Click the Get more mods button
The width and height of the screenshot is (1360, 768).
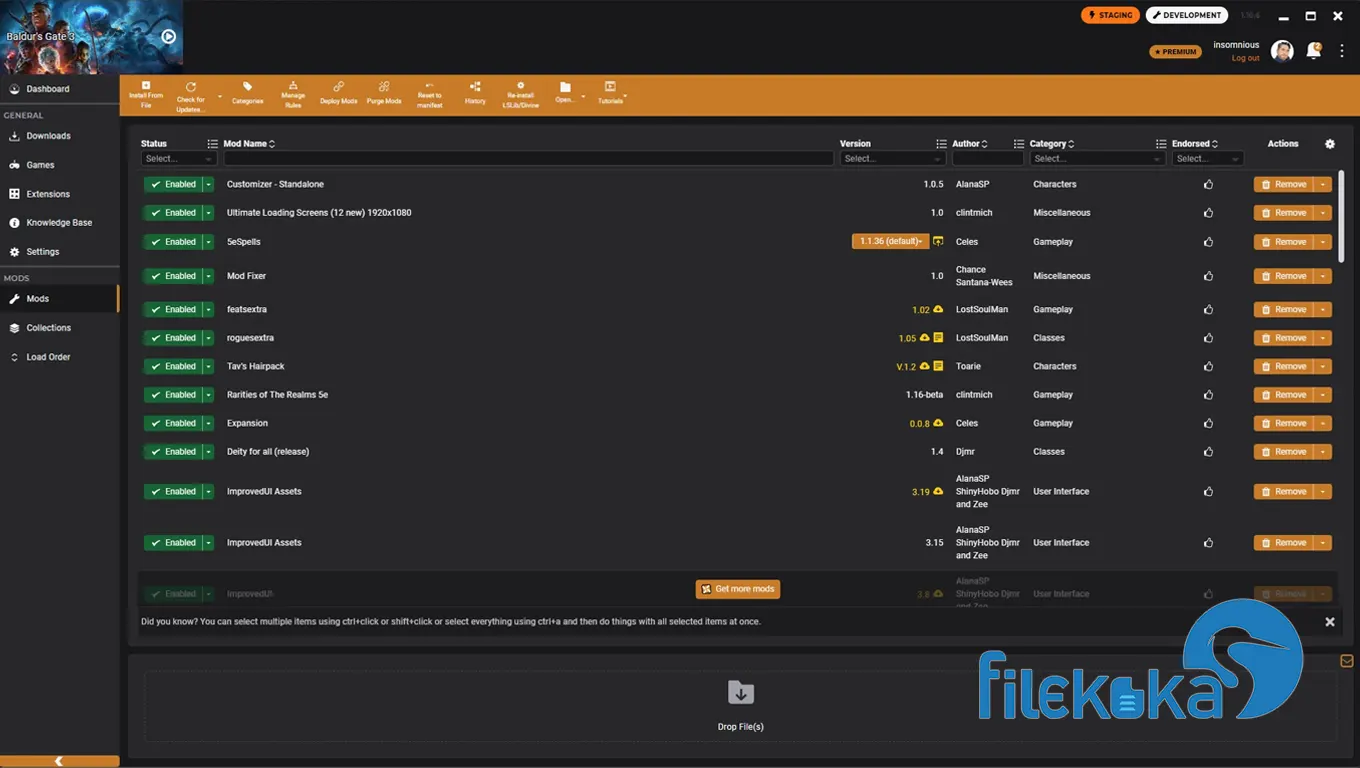click(738, 589)
